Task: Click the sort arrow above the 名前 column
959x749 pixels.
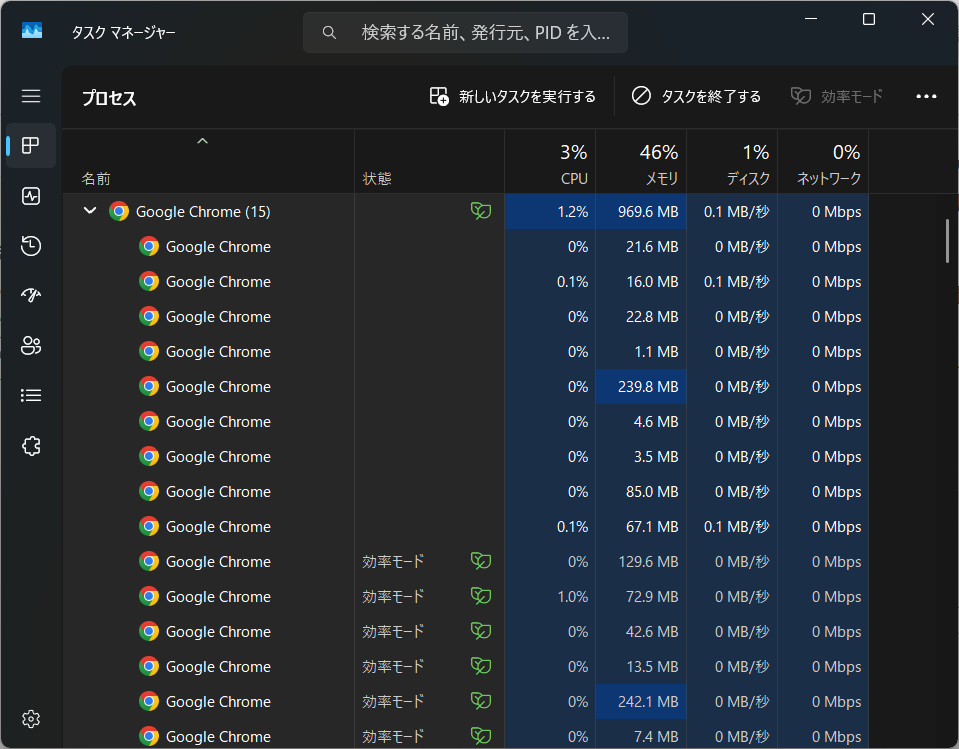Action: coord(202,141)
